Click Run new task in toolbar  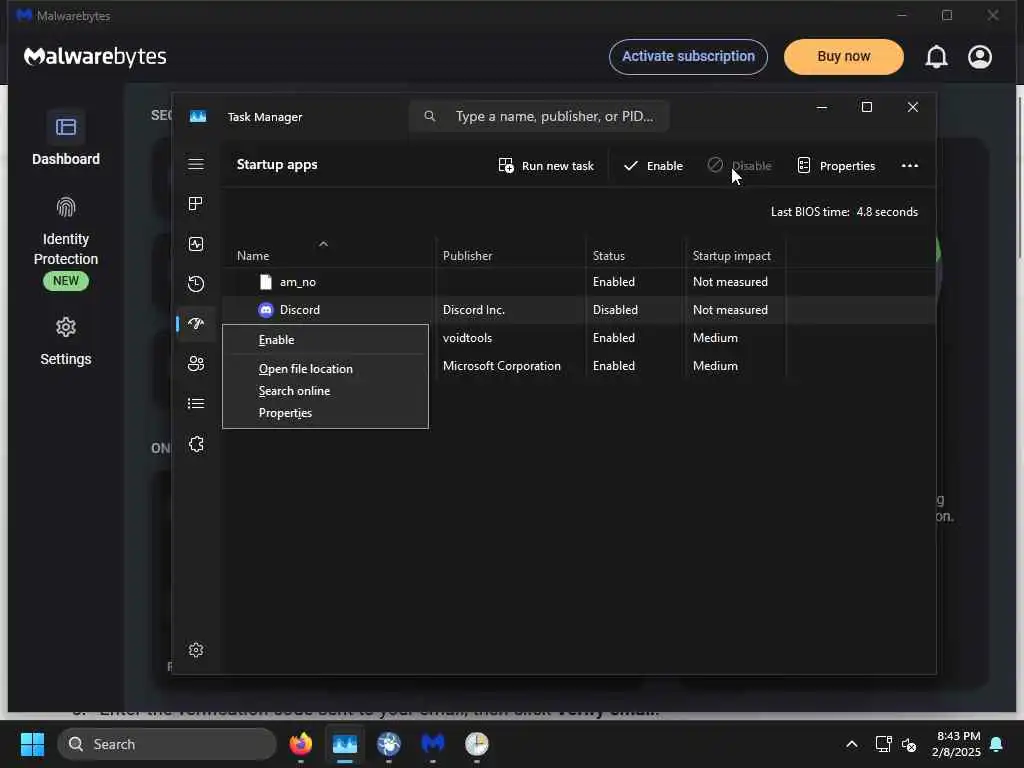[x=546, y=165]
